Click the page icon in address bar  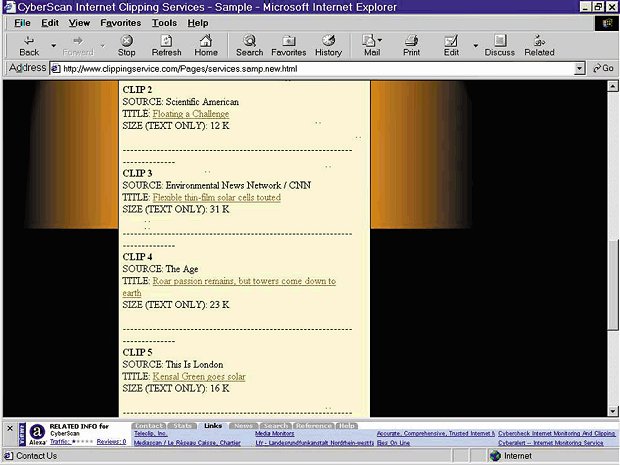point(56,68)
